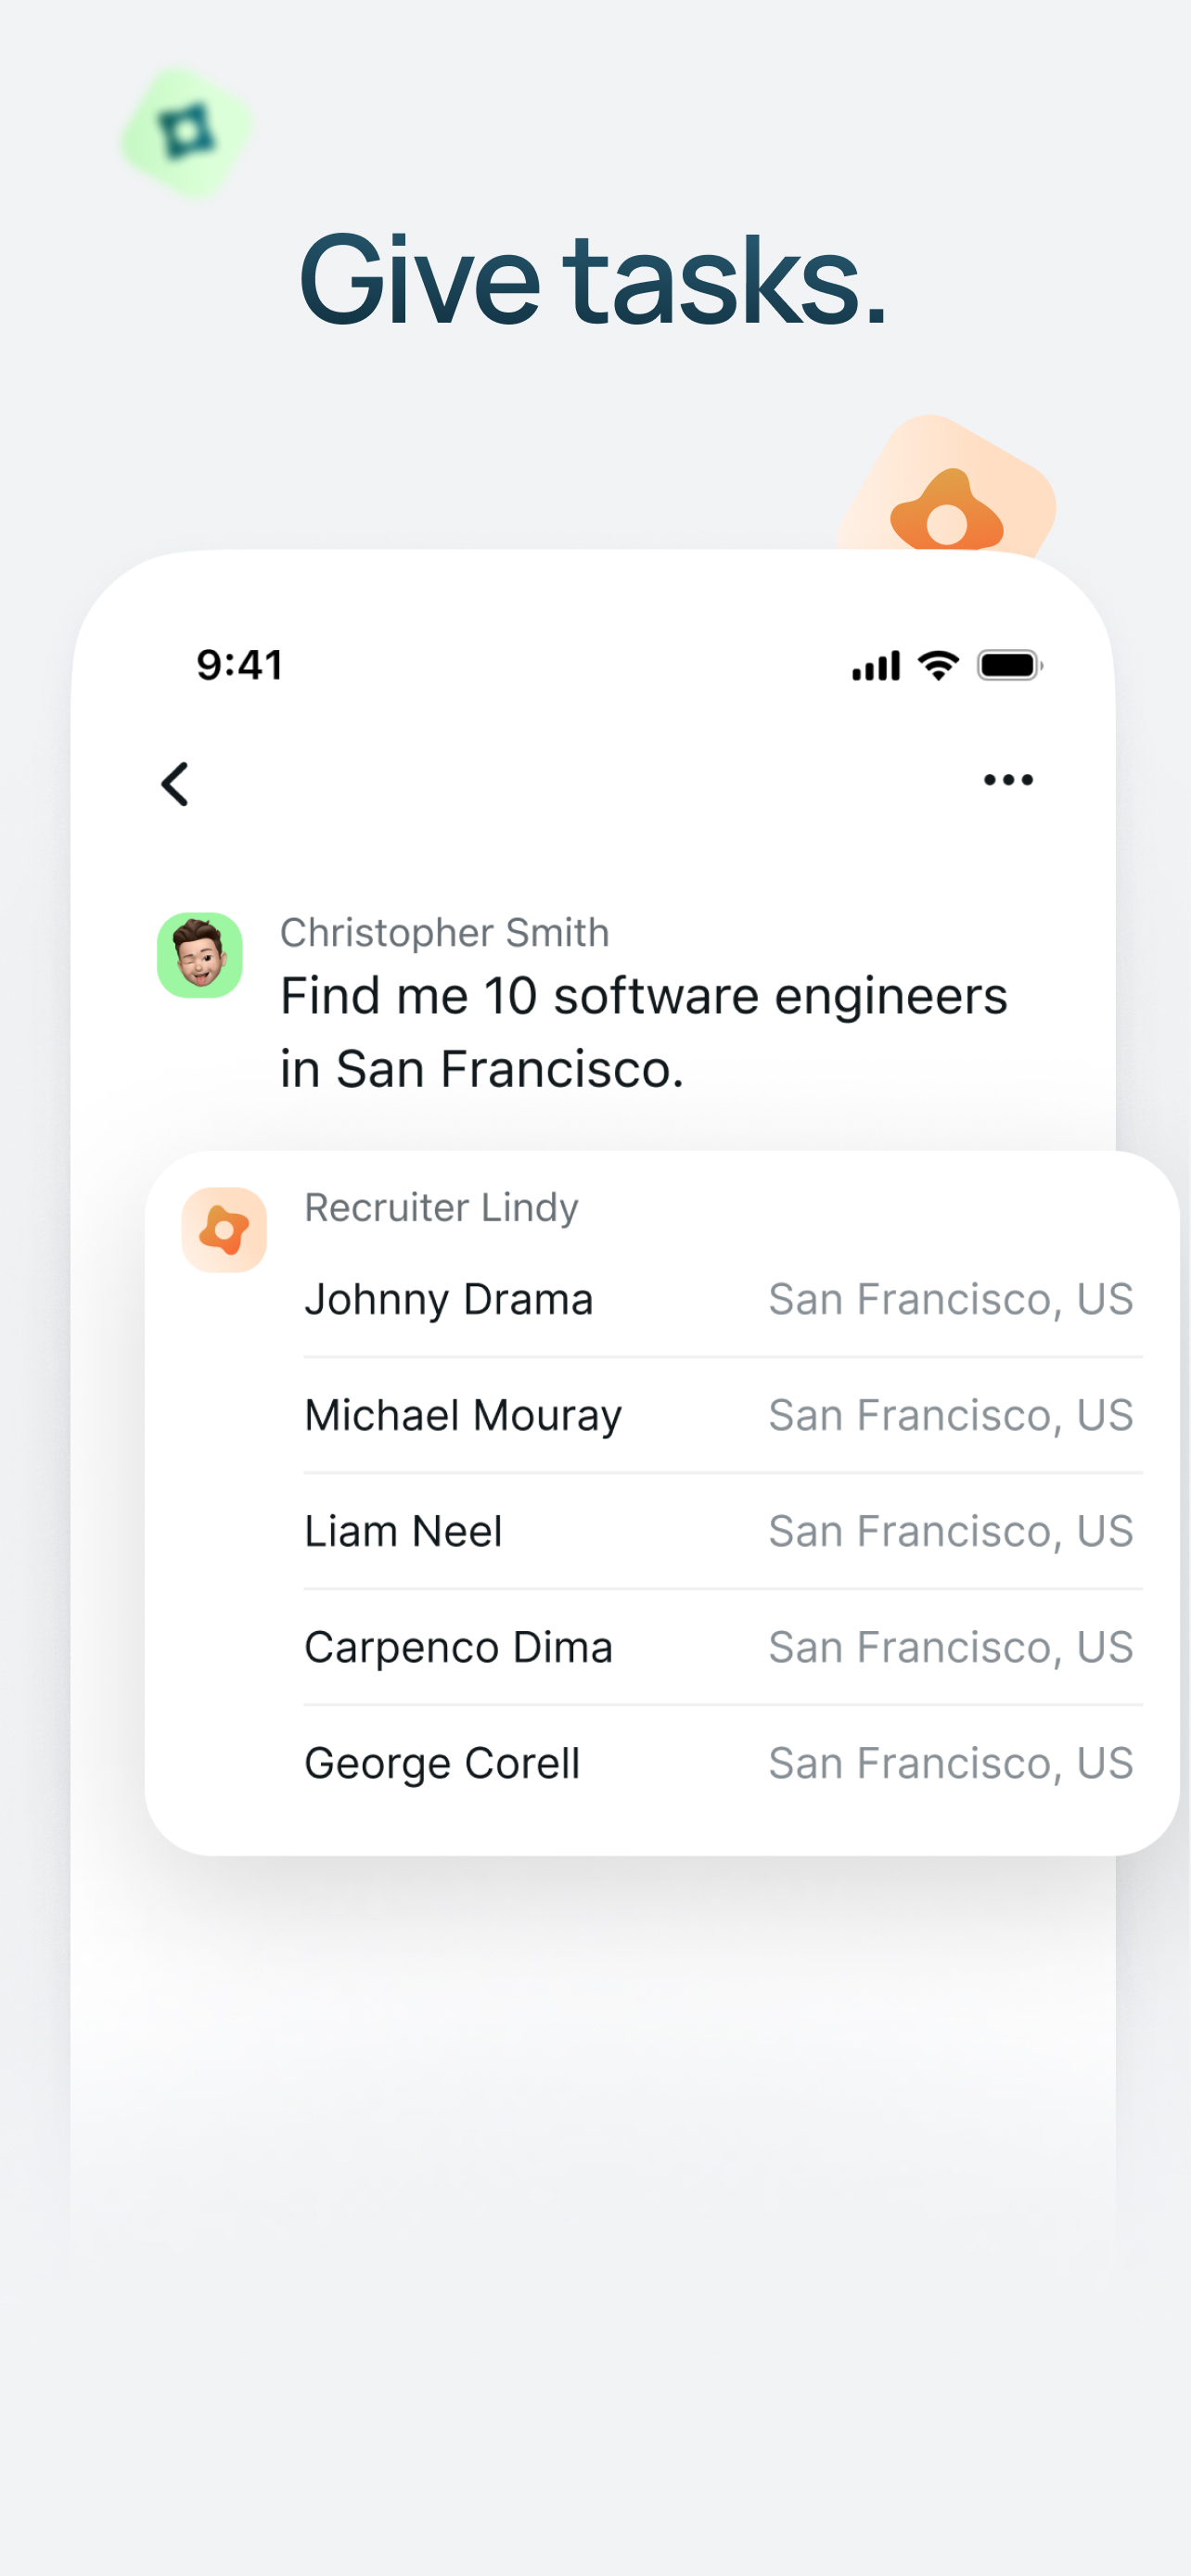Tap the 9:41 clock in status bar
Image resolution: width=1191 pixels, height=2576 pixels.
[240, 665]
